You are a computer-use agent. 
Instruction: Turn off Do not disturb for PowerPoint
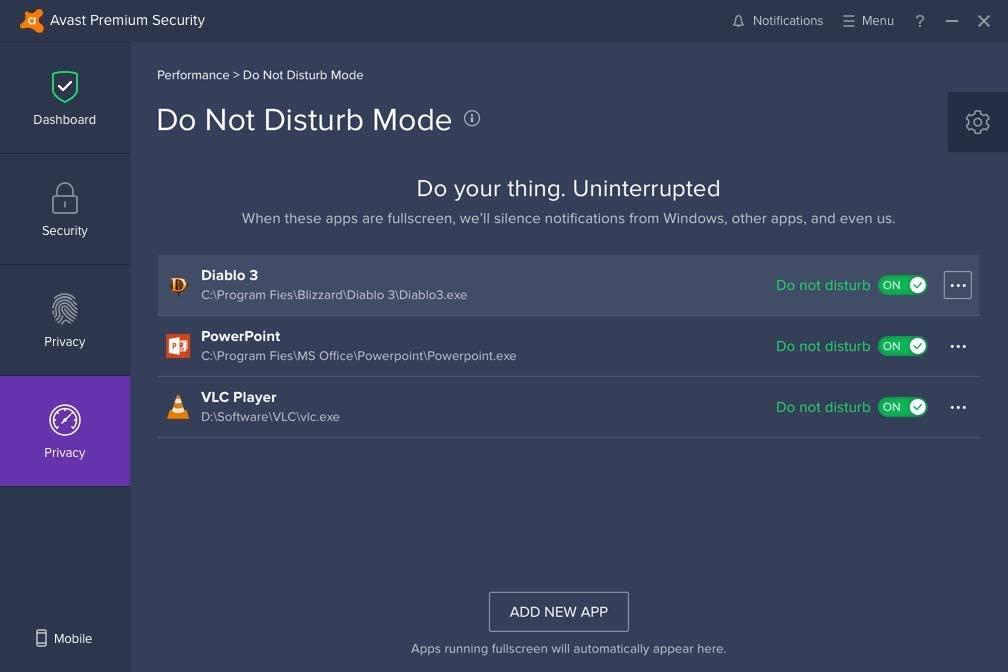pyautogui.click(x=901, y=346)
